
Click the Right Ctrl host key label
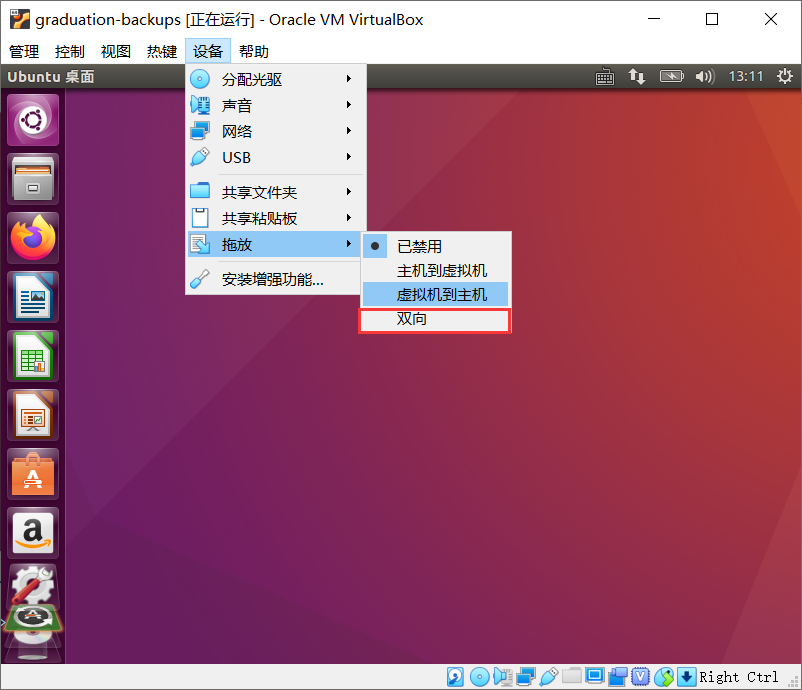point(739,677)
